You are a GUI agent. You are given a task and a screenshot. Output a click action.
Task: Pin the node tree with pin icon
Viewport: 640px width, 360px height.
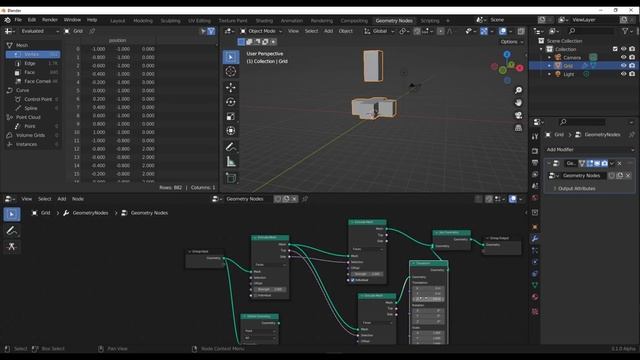305,199
